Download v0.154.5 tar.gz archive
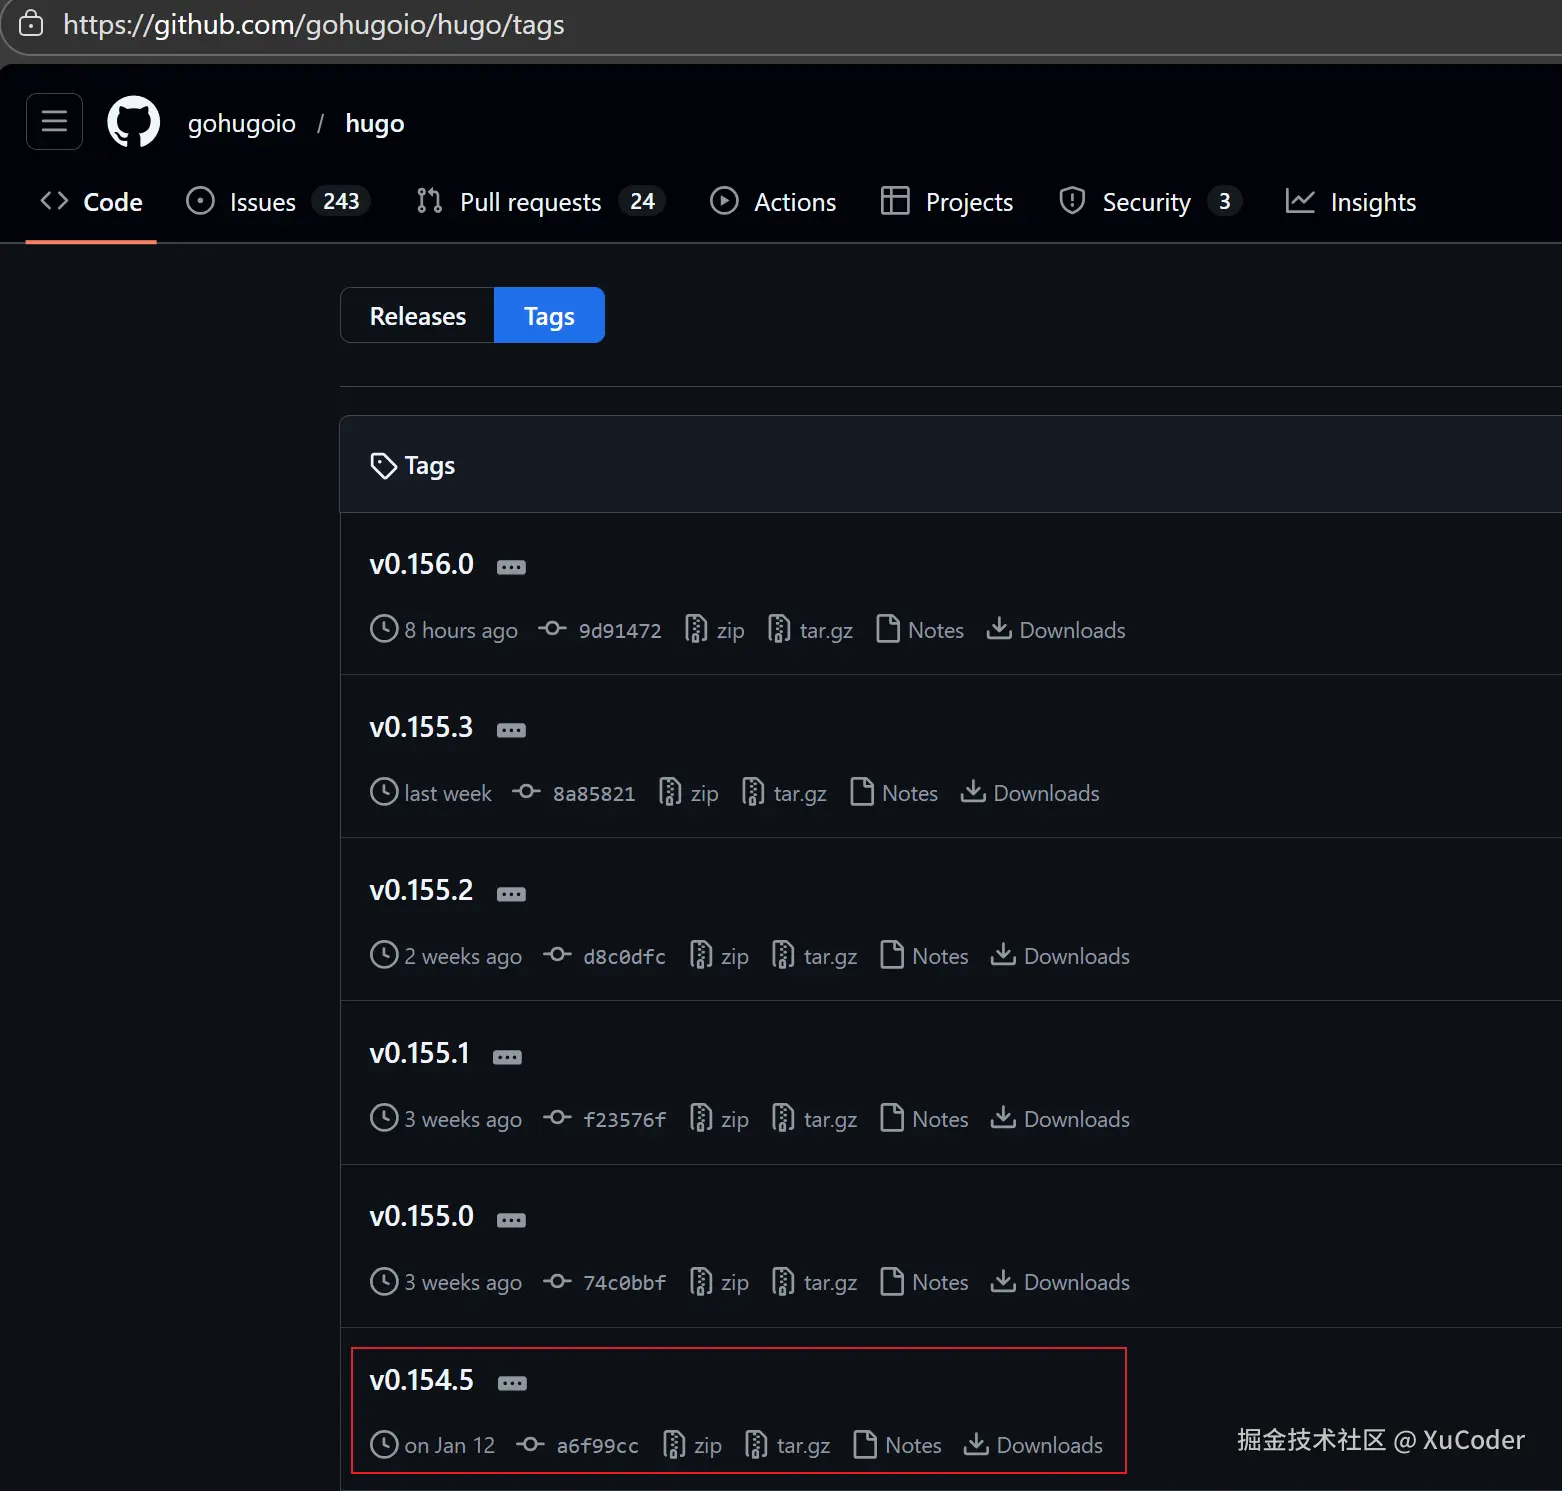The height and width of the screenshot is (1491, 1562). click(787, 1445)
